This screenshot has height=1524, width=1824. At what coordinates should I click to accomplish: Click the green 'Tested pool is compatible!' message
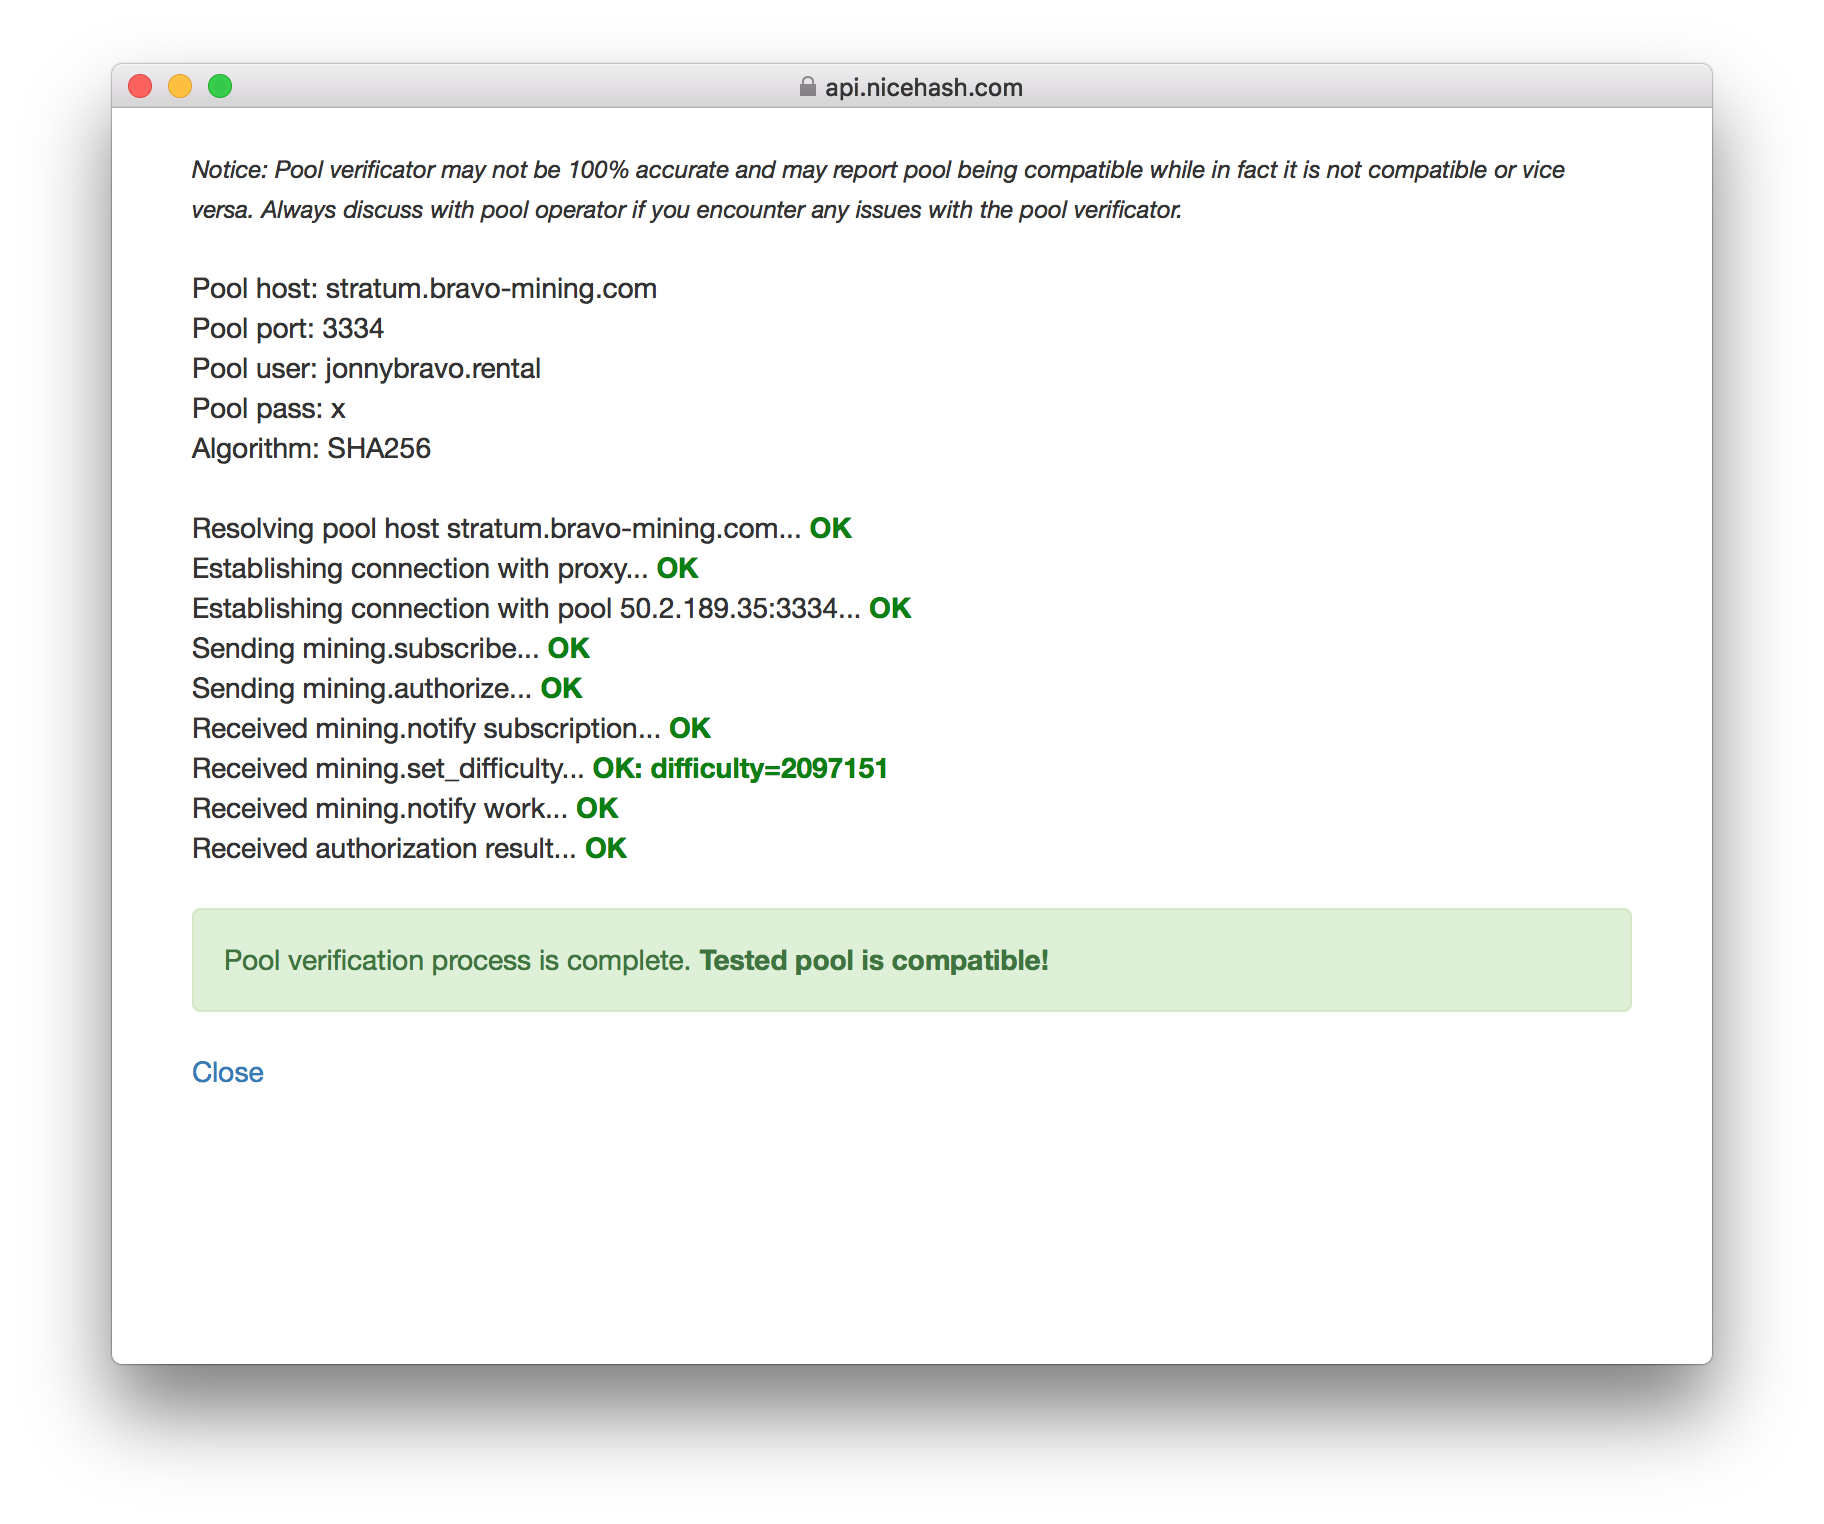pos(874,960)
